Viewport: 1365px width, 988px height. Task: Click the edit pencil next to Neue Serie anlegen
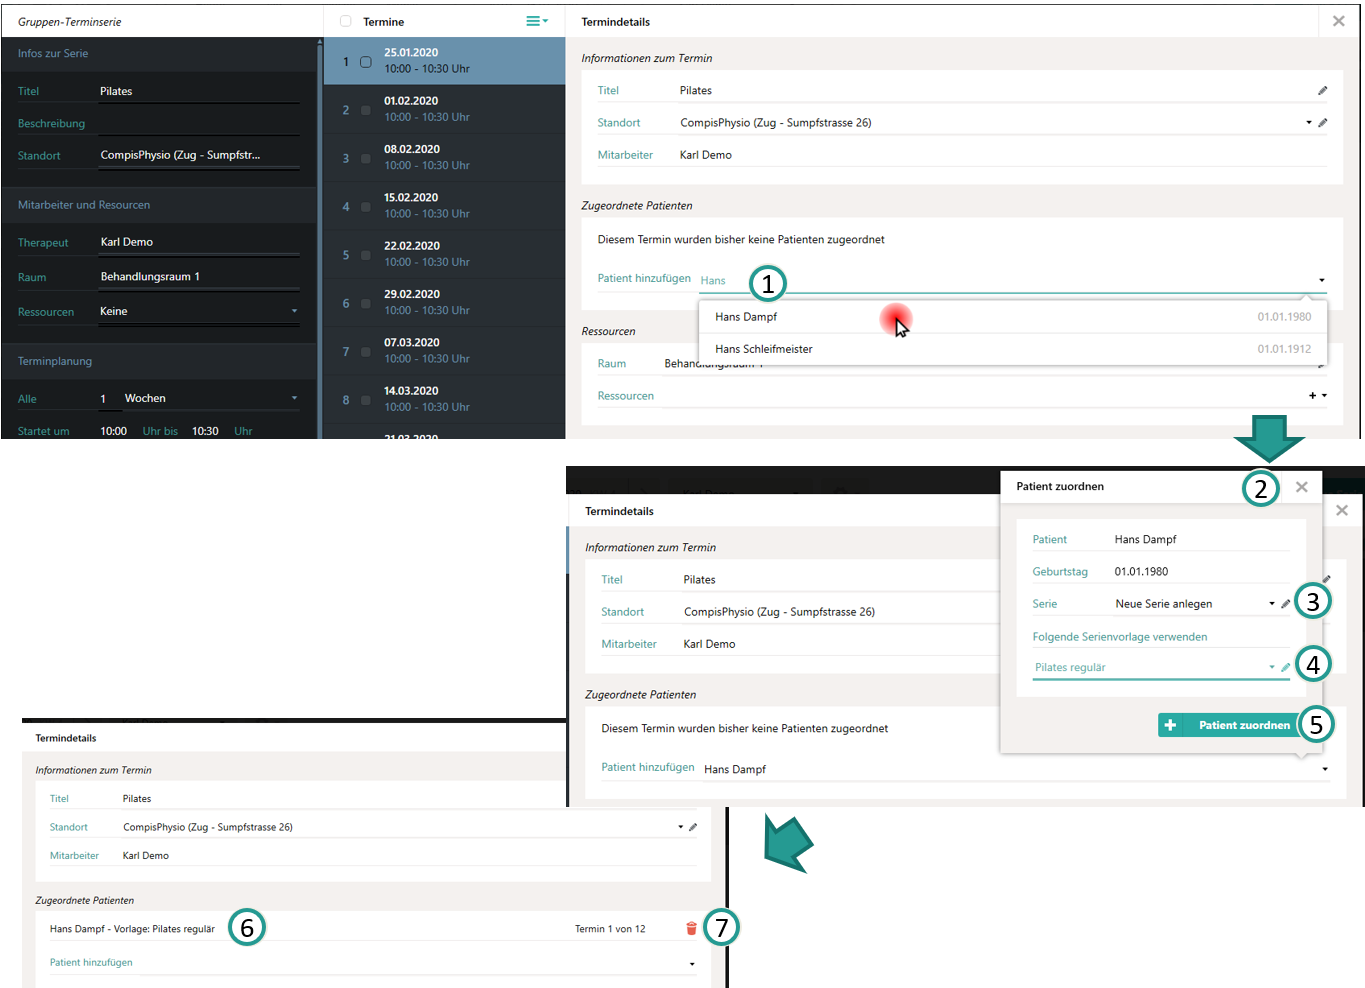click(1285, 604)
